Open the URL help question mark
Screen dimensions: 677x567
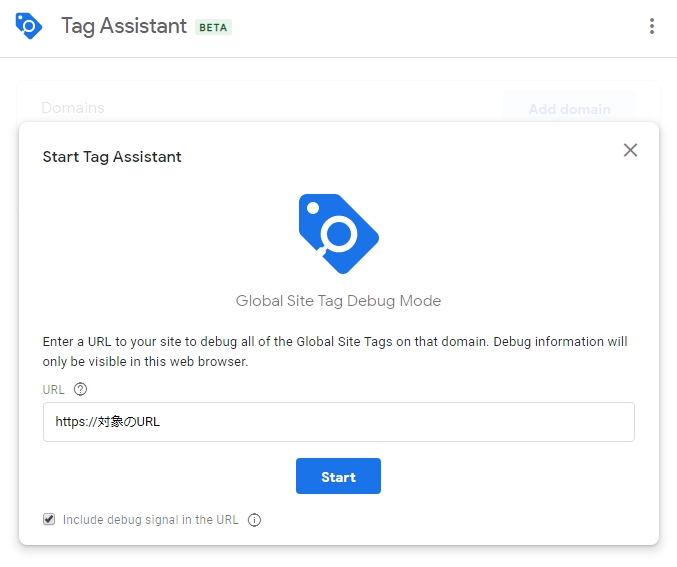(80, 389)
